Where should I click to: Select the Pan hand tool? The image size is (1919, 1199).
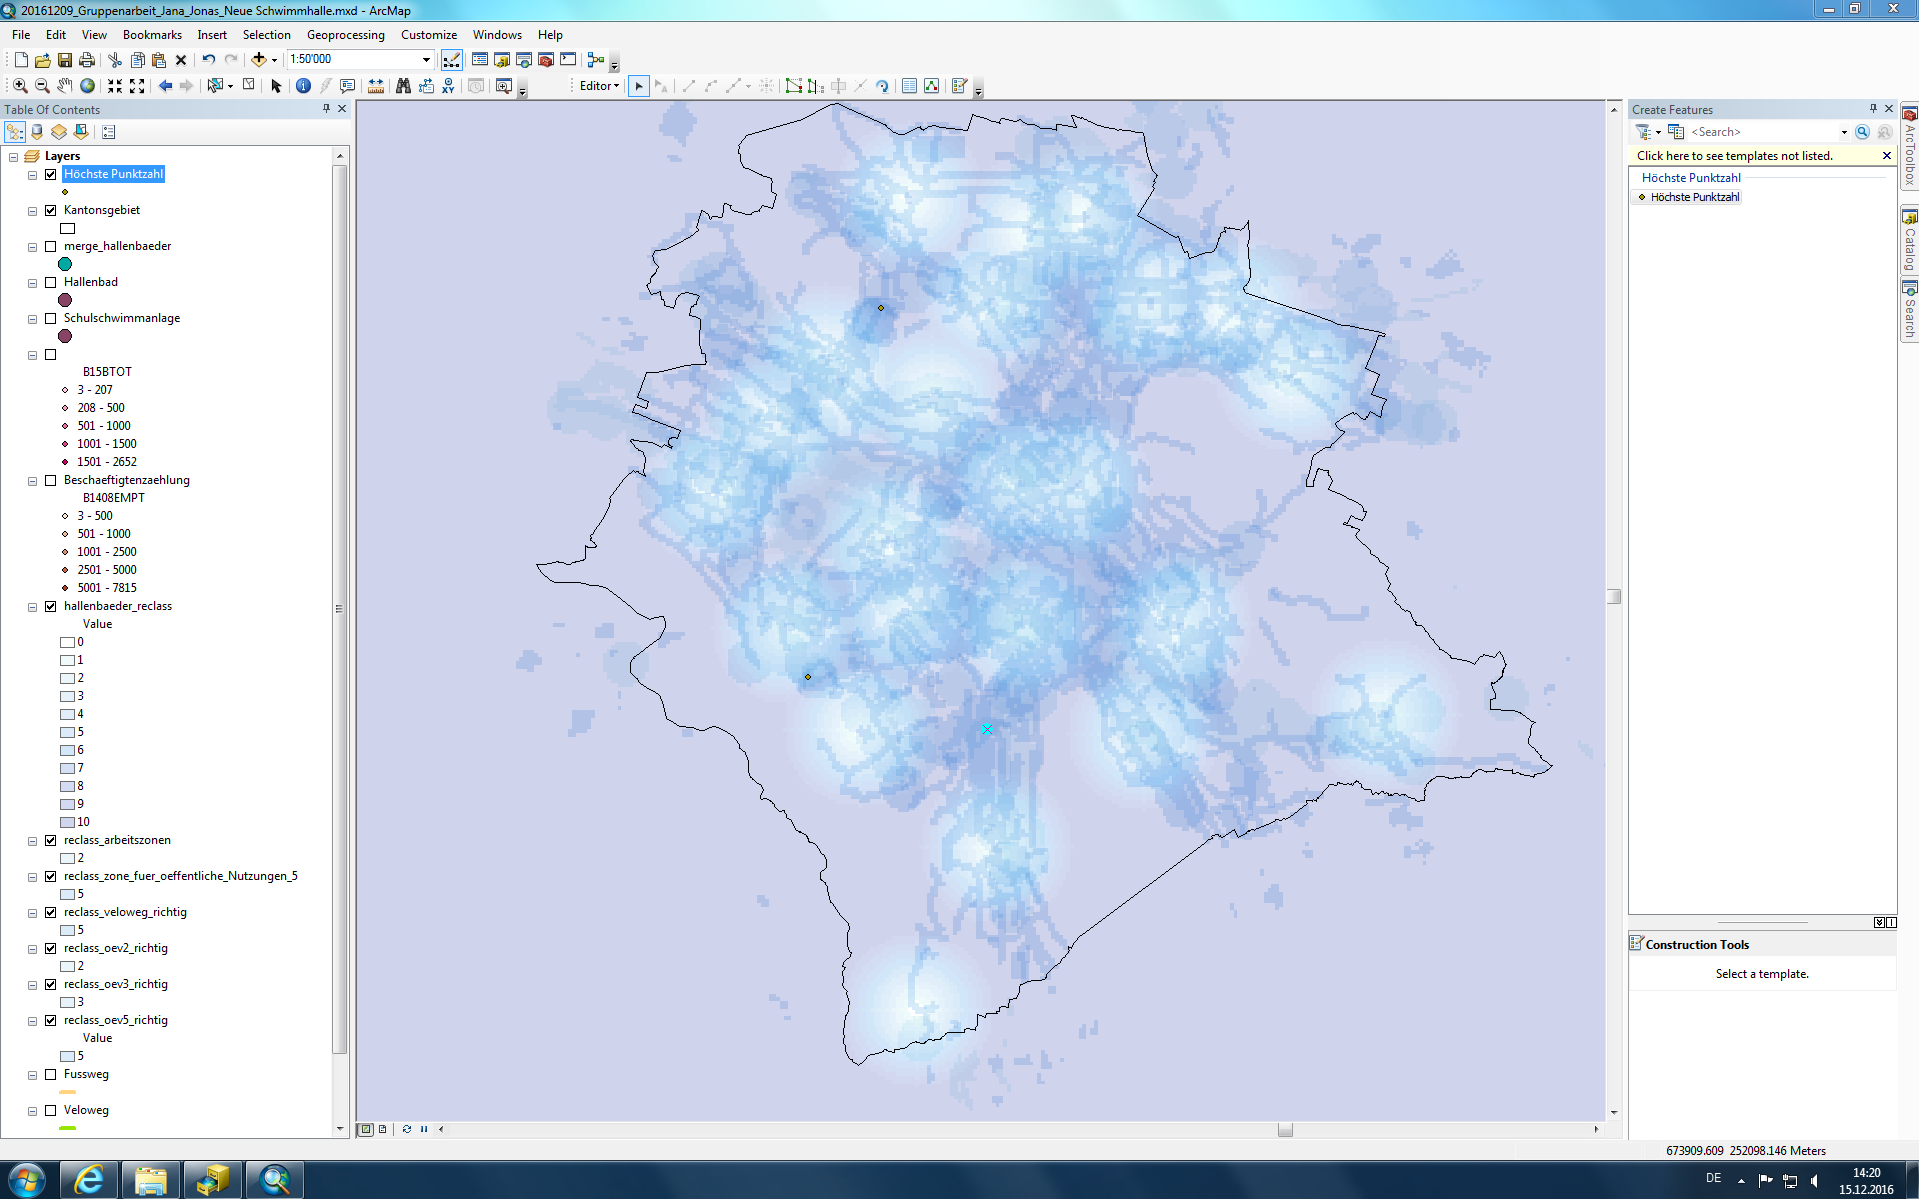point(65,86)
